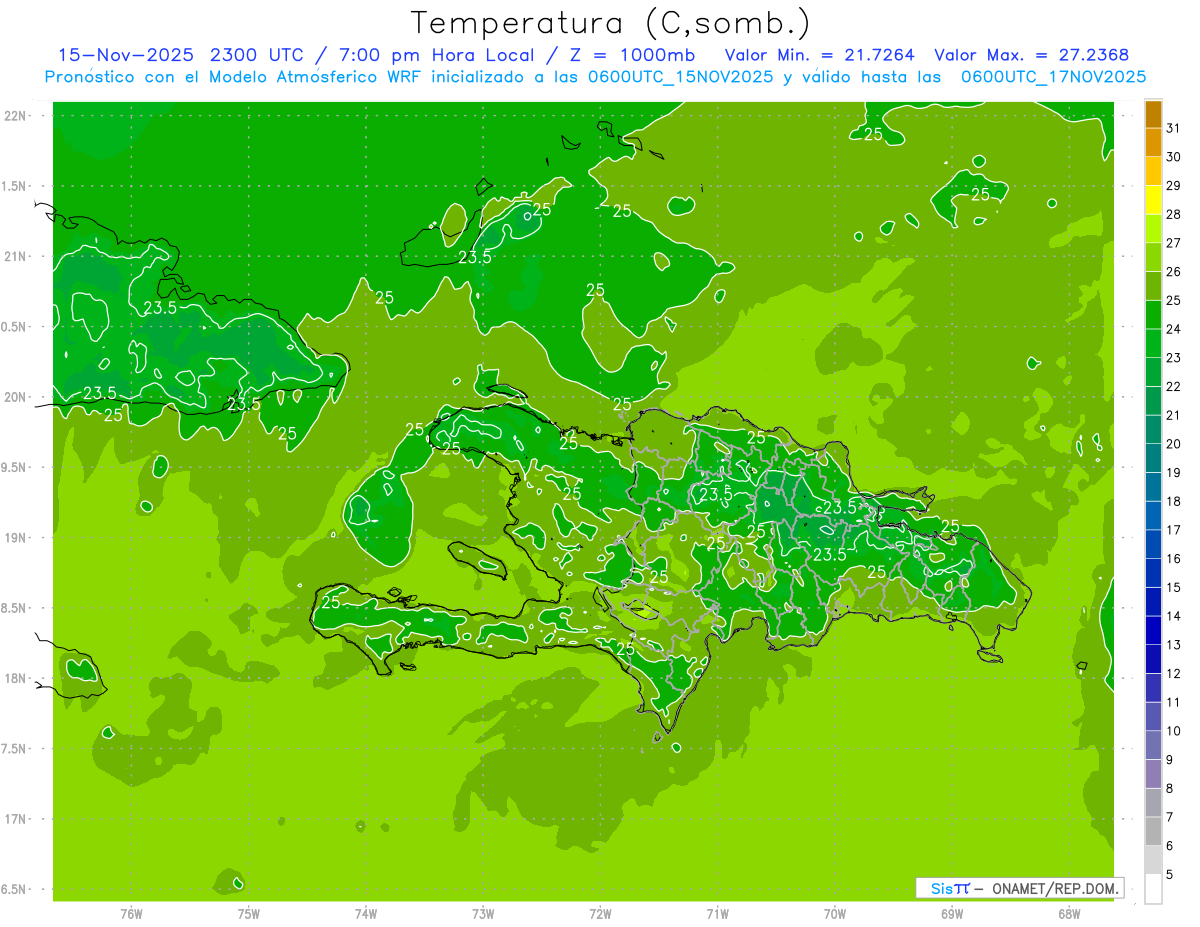Click the legend value "8"
1200x927 pixels.
(x=1169, y=789)
